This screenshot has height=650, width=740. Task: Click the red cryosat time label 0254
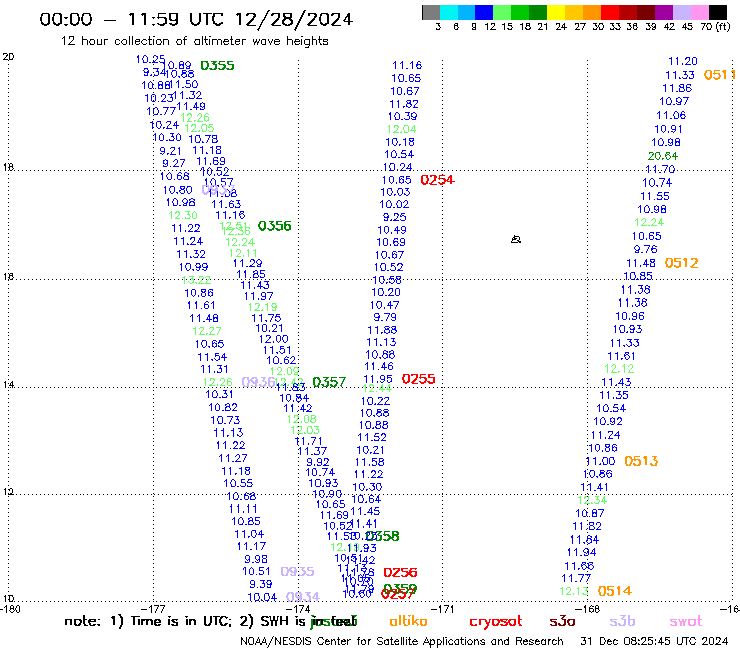437,180
